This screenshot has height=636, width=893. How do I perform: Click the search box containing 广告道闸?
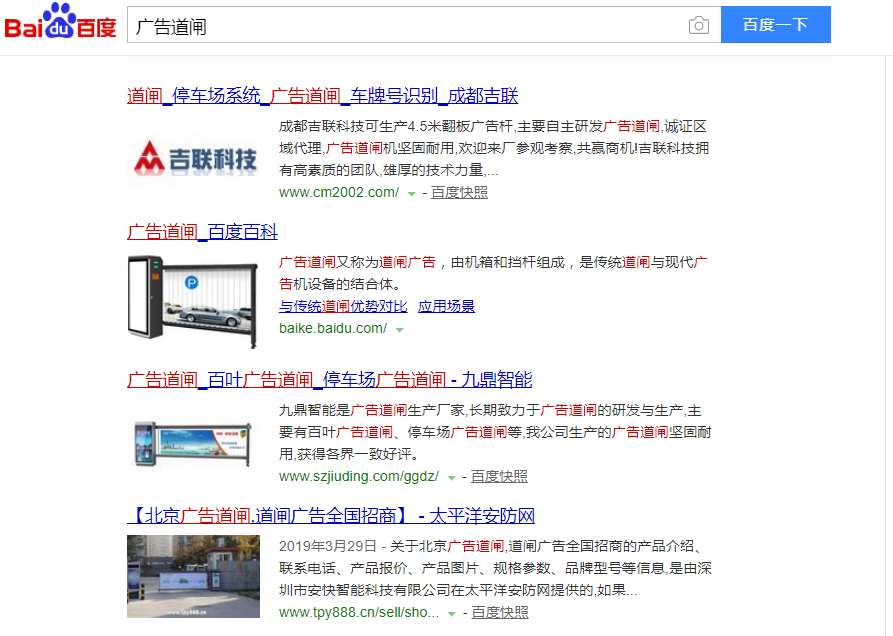400,25
